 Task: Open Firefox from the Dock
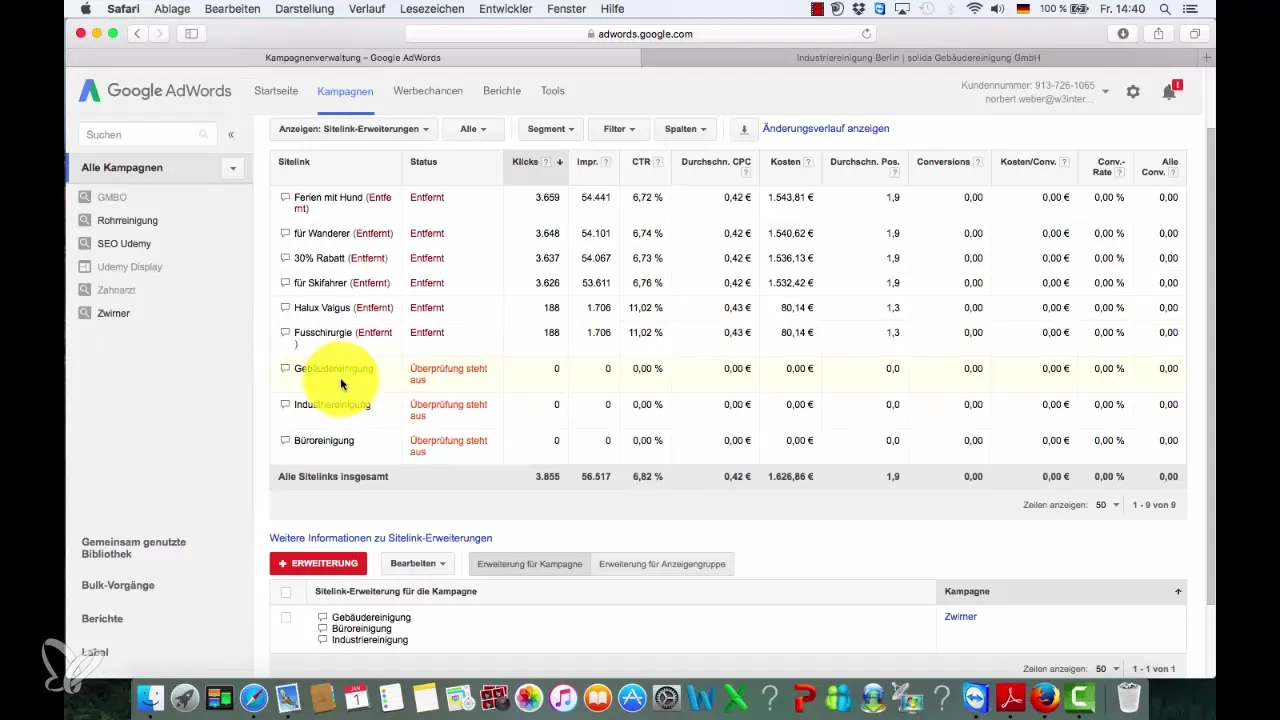coord(1045,697)
